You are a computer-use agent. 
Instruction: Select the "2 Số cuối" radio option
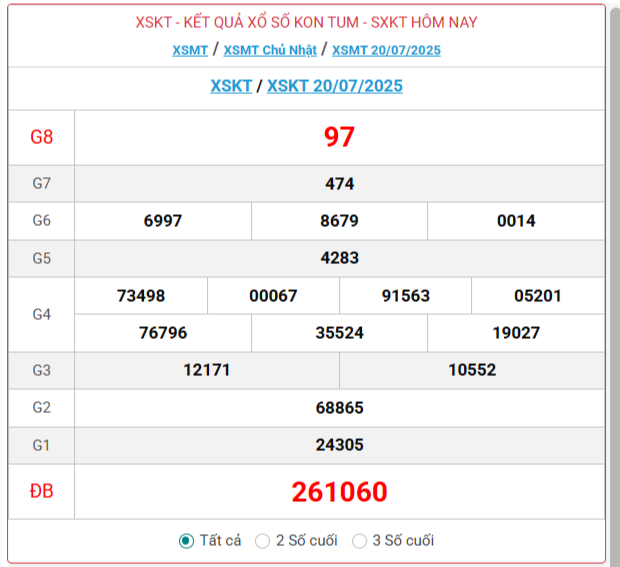263,541
